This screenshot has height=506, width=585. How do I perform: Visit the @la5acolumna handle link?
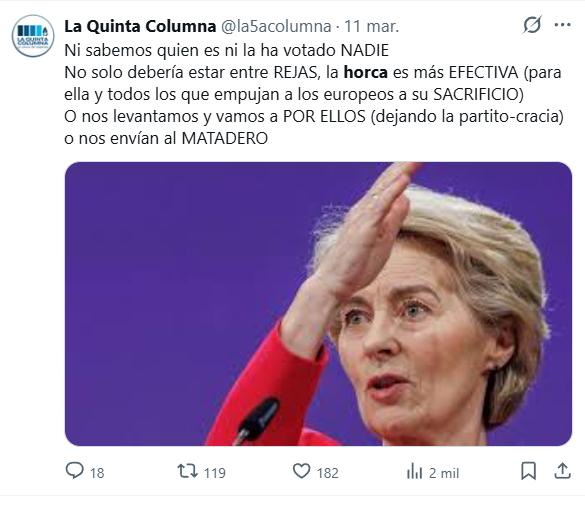276,26
